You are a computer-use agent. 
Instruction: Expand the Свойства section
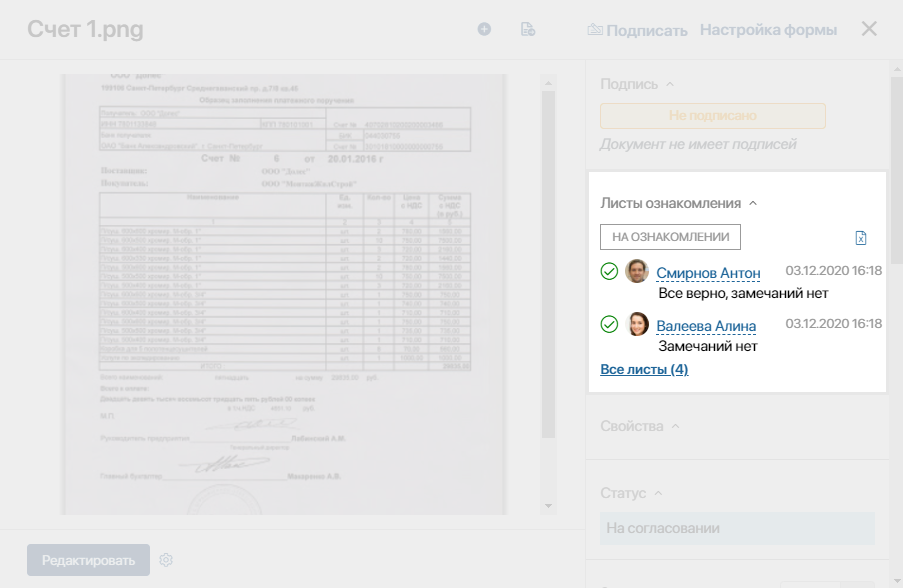pos(675,427)
